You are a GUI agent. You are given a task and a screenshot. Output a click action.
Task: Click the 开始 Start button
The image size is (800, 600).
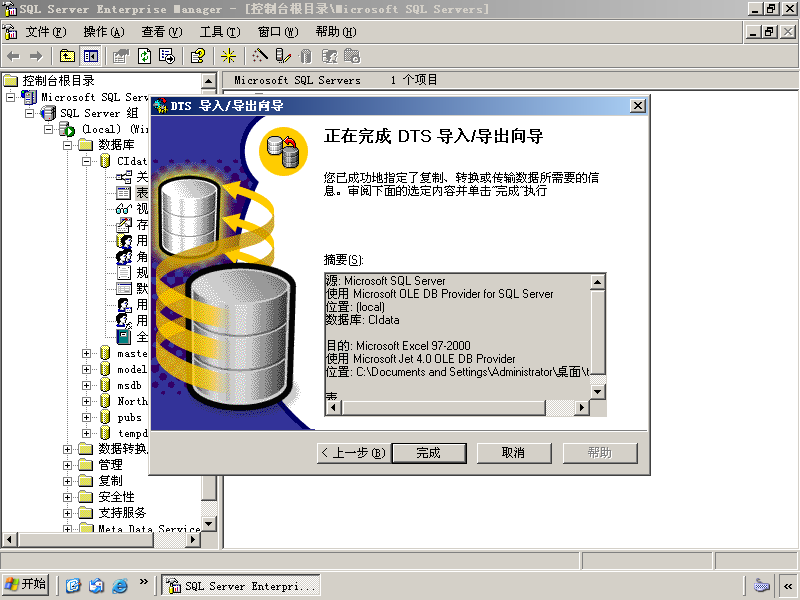point(26,585)
